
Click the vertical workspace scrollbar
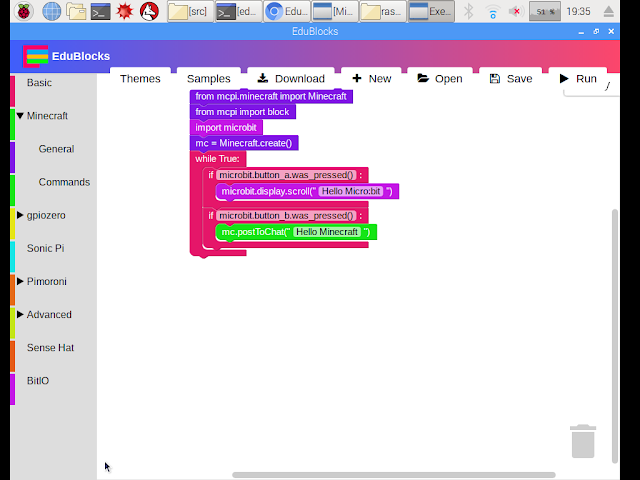(615, 336)
